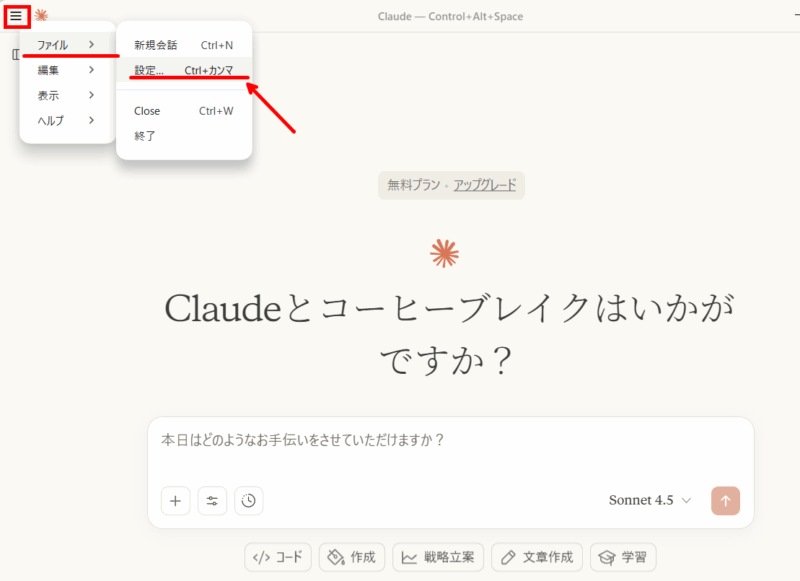Open the search and tools sliders icon
Screen dimensions: 800x581
[212, 501]
